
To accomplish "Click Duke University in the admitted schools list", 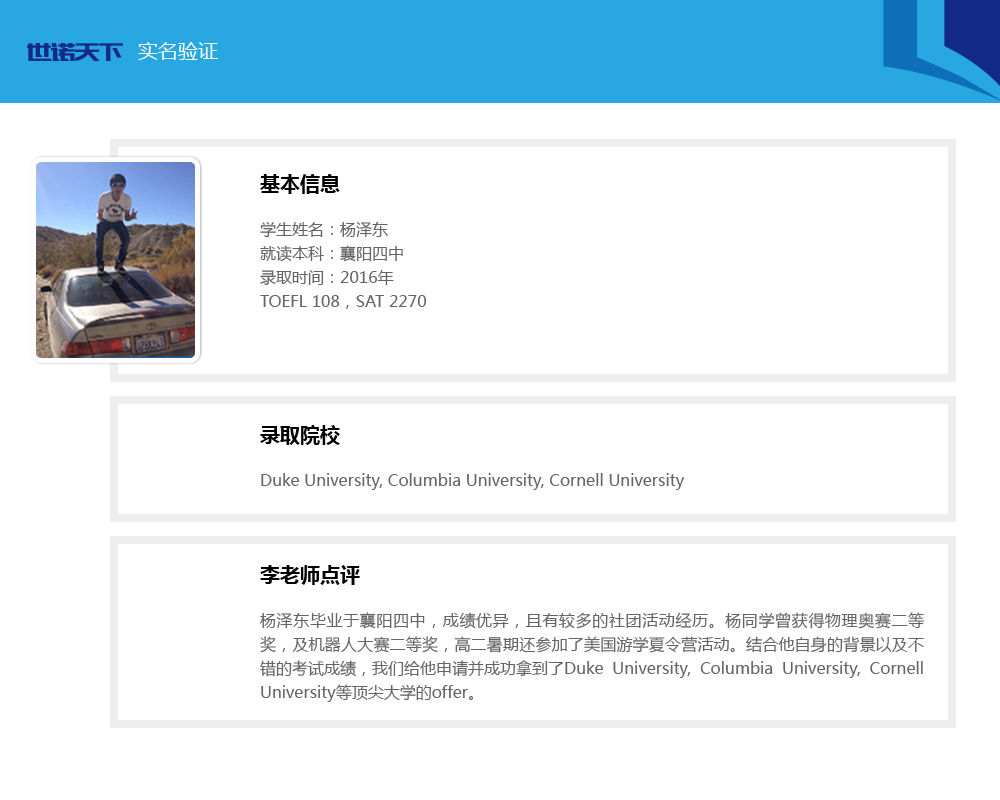I will (319, 481).
